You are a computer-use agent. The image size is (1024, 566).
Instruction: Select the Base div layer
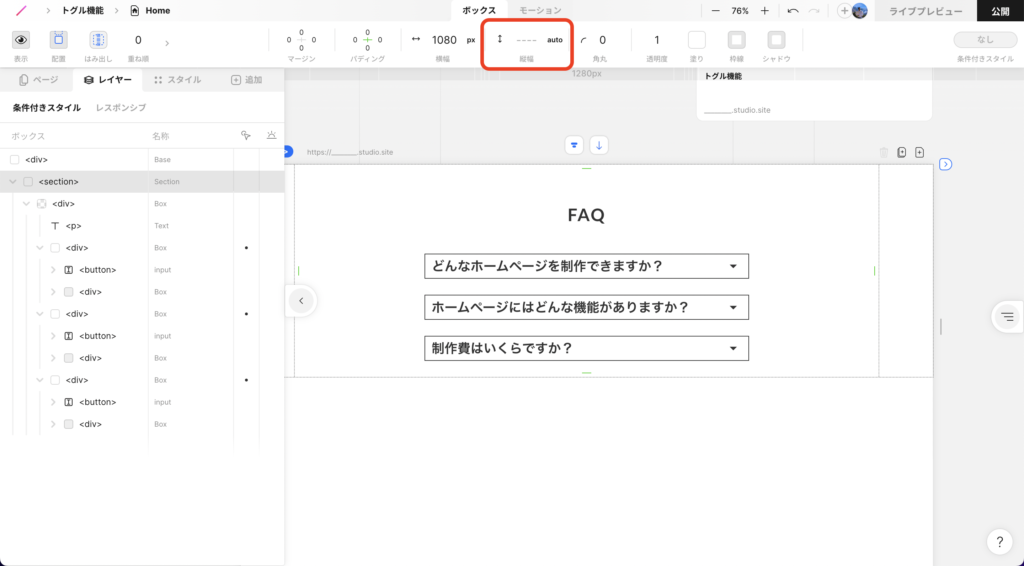pyautogui.click(x=142, y=159)
